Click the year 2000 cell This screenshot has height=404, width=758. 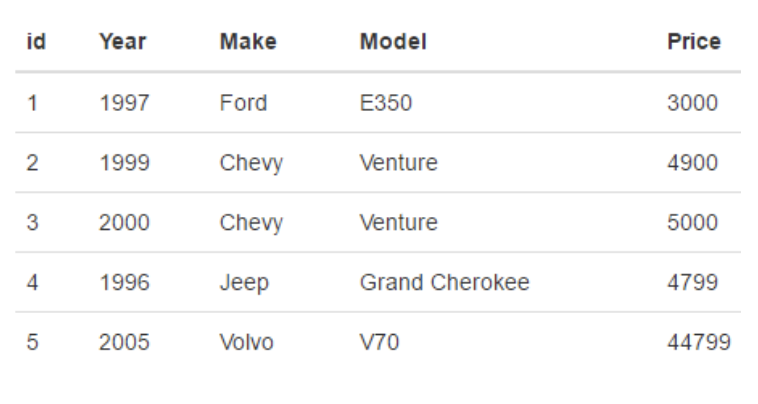(124, 223)
